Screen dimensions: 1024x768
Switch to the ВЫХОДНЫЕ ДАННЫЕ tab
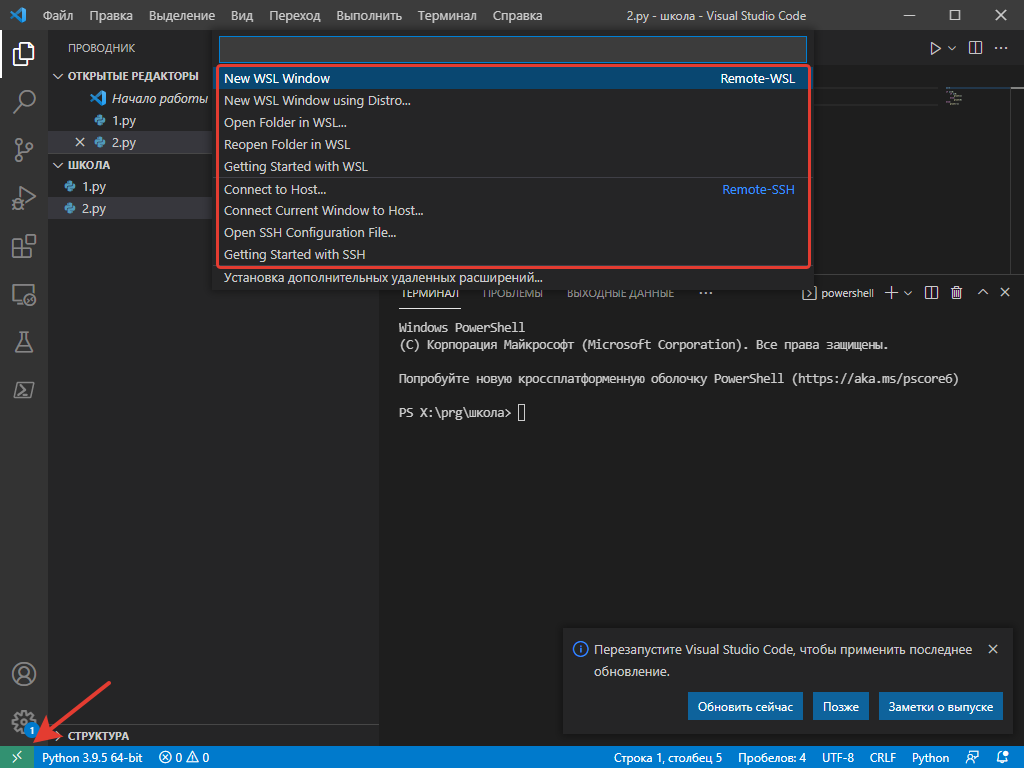click(620, 293)
